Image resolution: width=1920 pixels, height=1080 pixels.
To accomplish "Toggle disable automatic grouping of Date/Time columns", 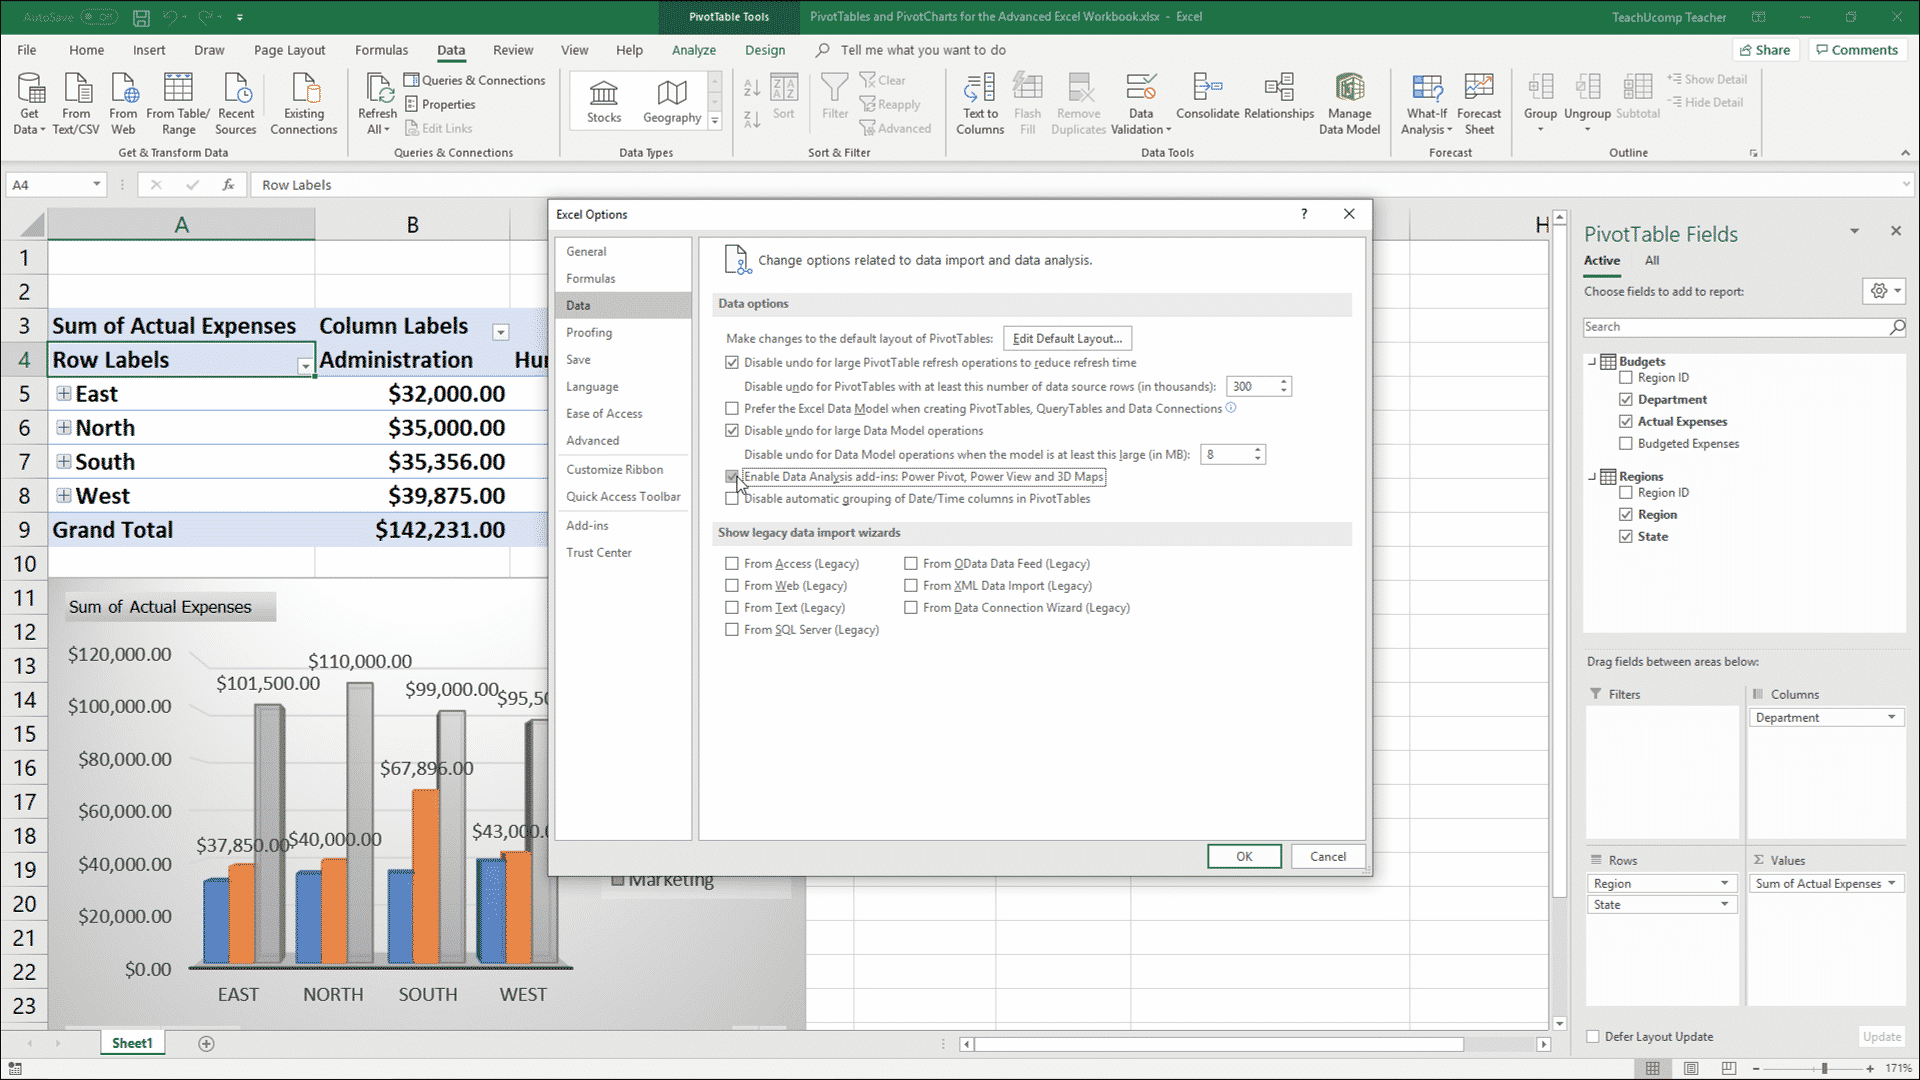I will tap(733, 498).
